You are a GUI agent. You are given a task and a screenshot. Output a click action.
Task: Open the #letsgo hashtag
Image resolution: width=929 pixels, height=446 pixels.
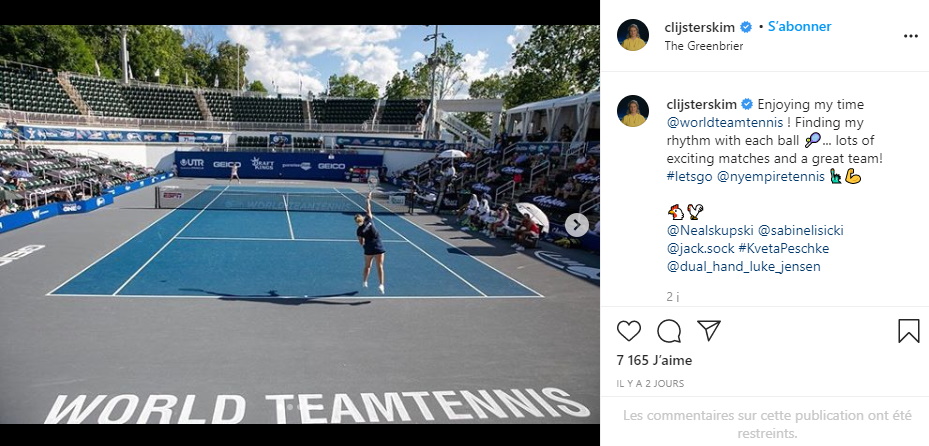[x=689, y=177]
